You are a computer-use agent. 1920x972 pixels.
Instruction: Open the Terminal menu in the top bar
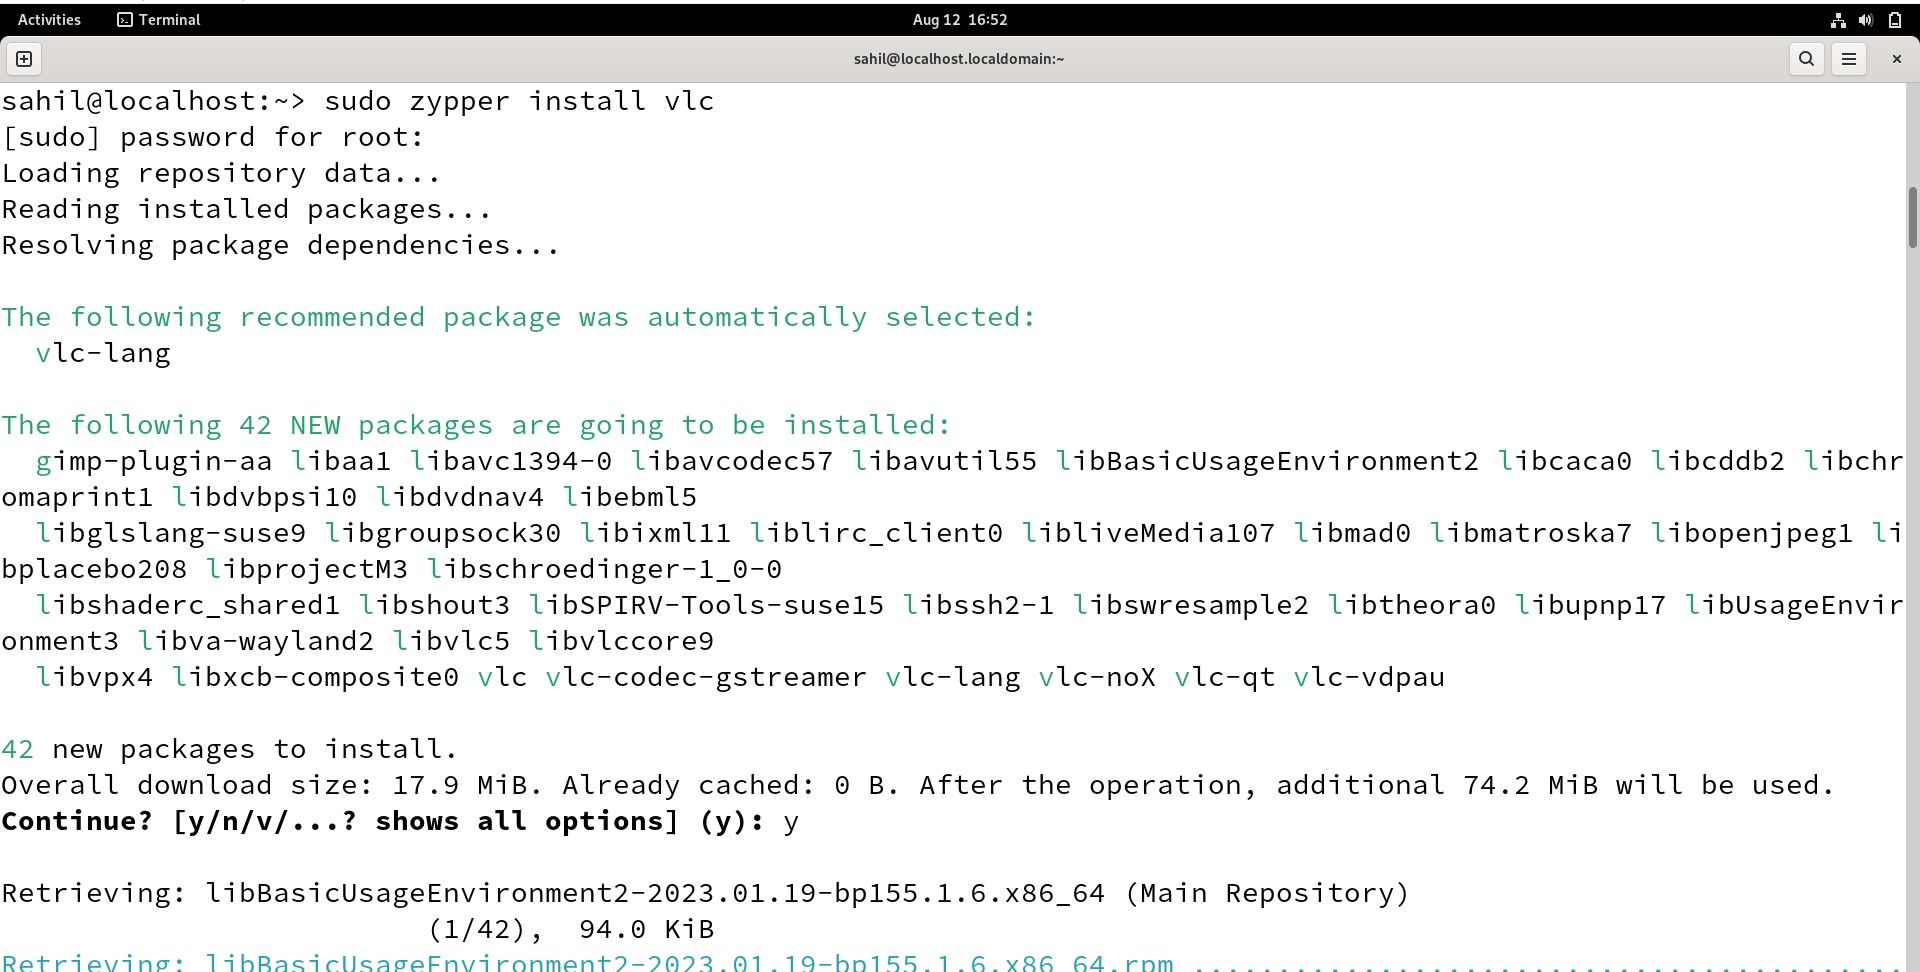[158, 19]
